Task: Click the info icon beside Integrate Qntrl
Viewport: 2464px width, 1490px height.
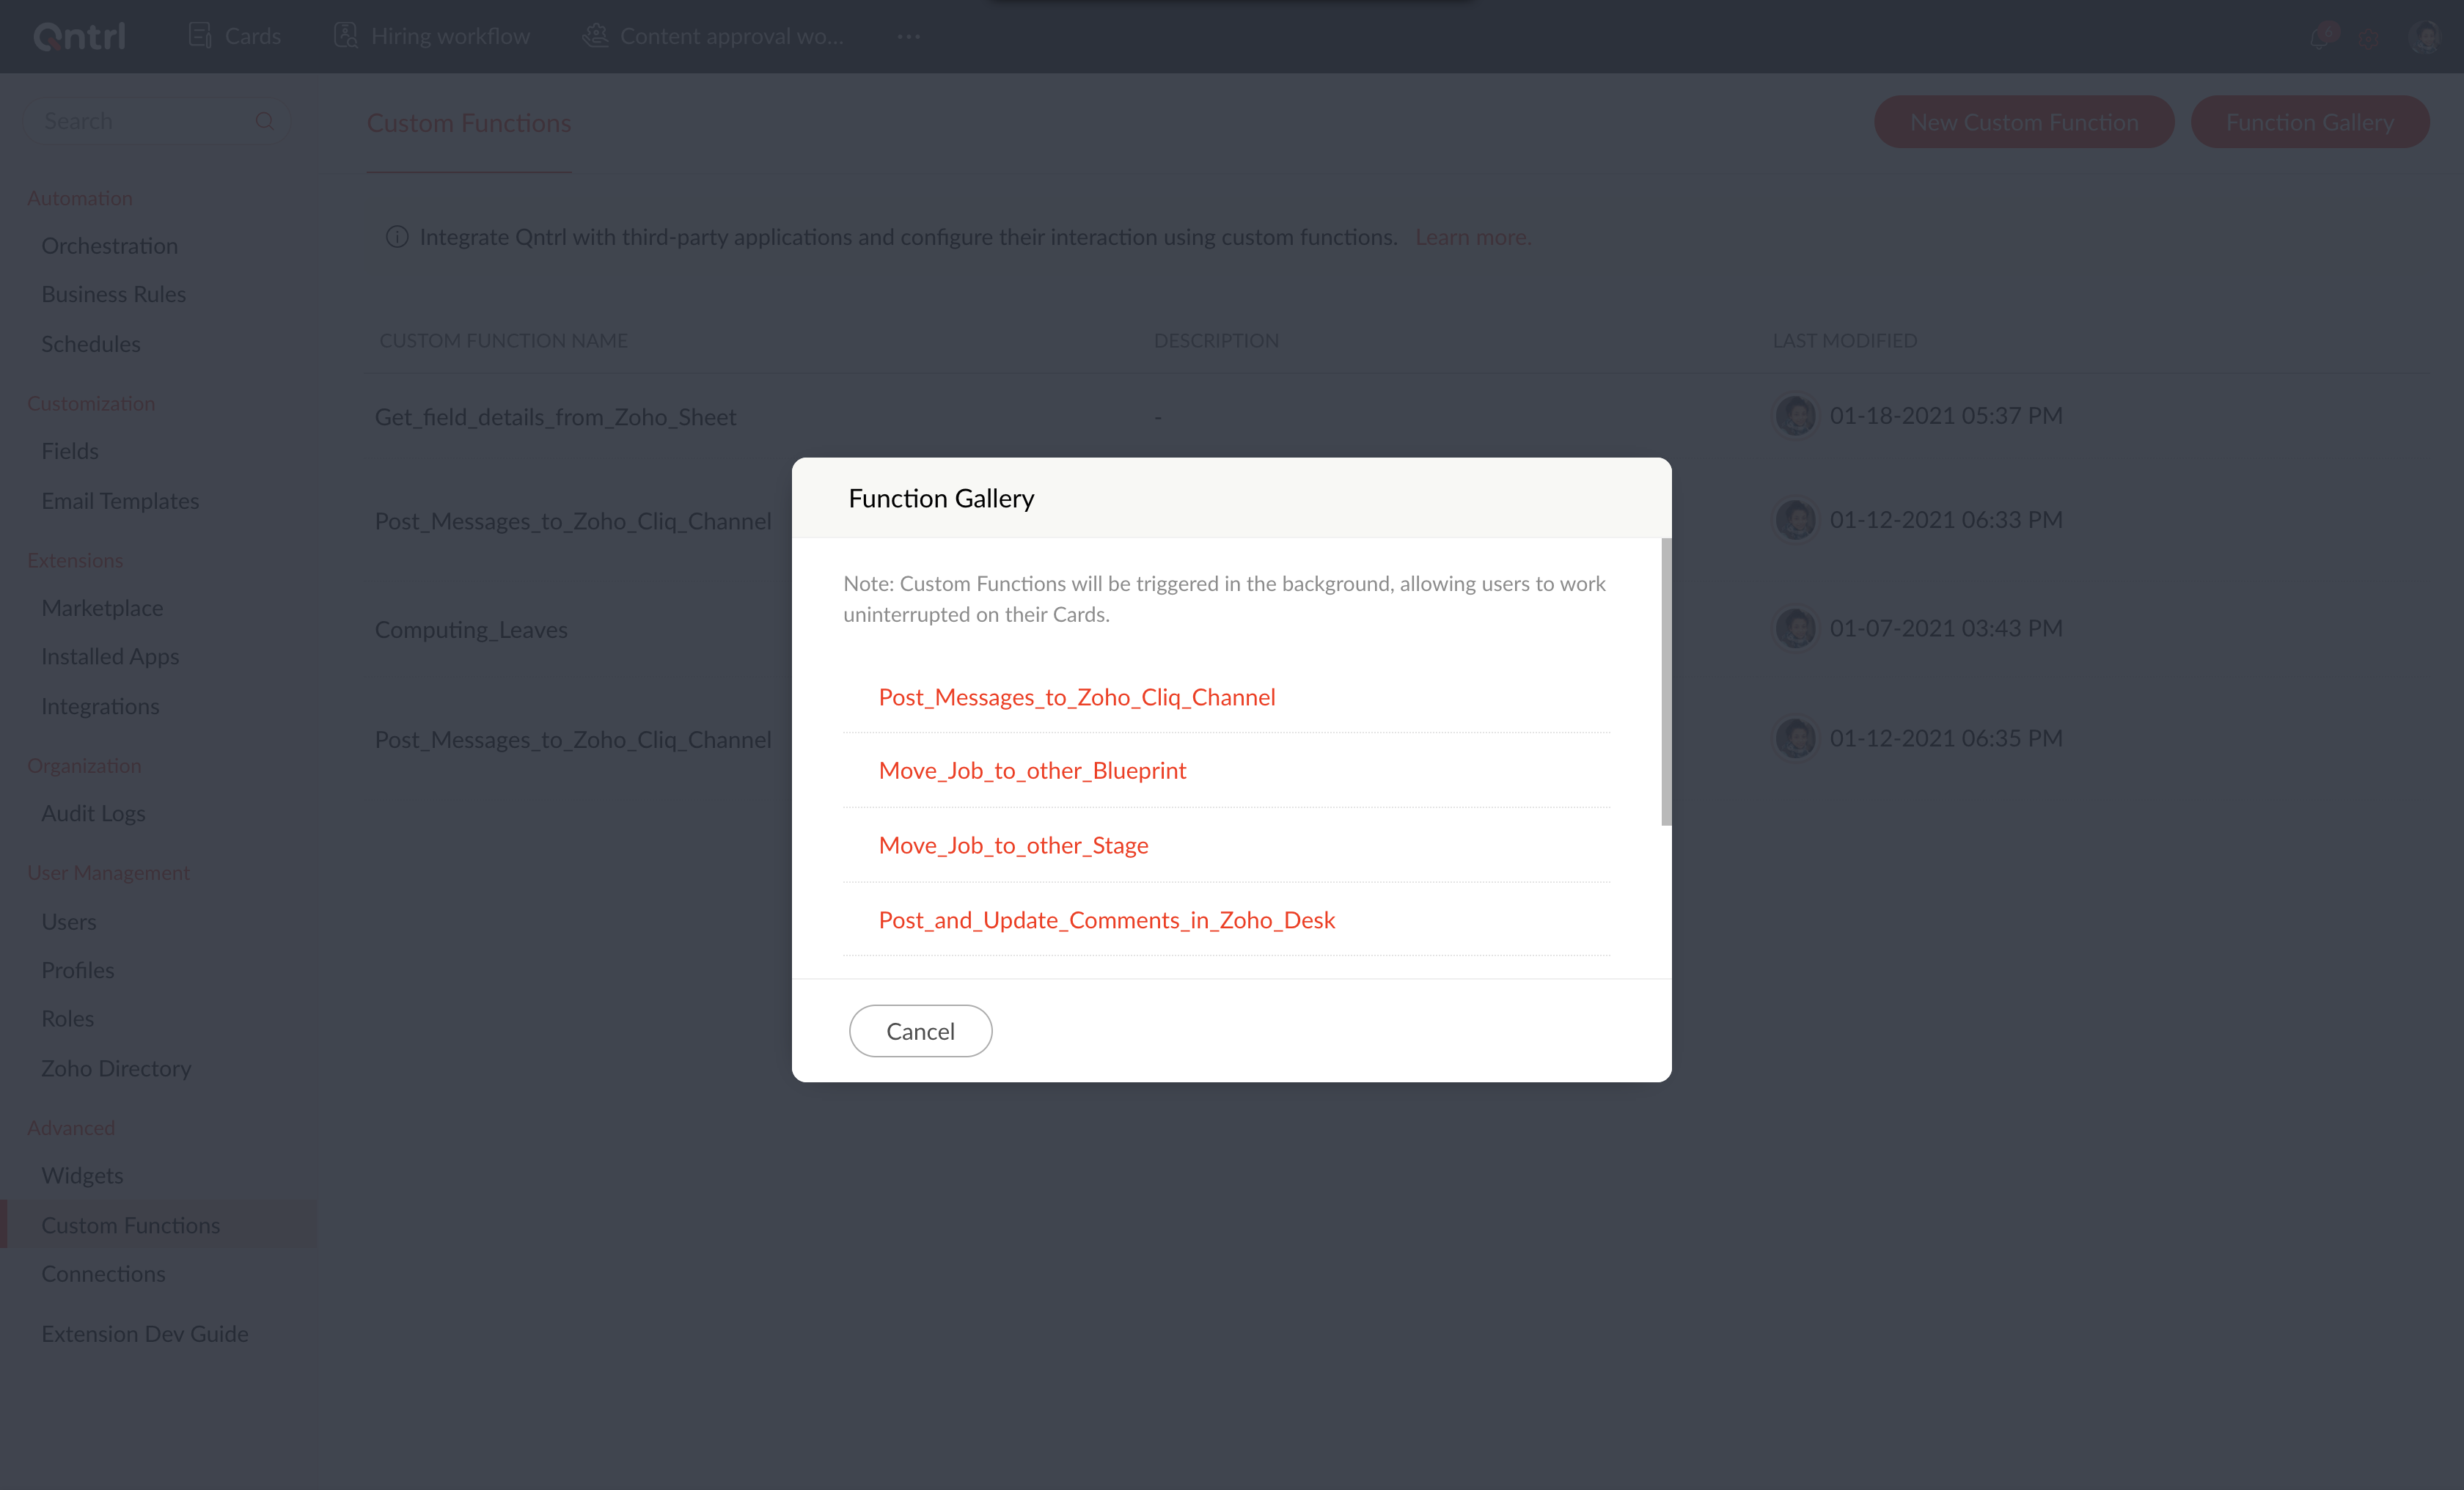Action: (397, 237)
